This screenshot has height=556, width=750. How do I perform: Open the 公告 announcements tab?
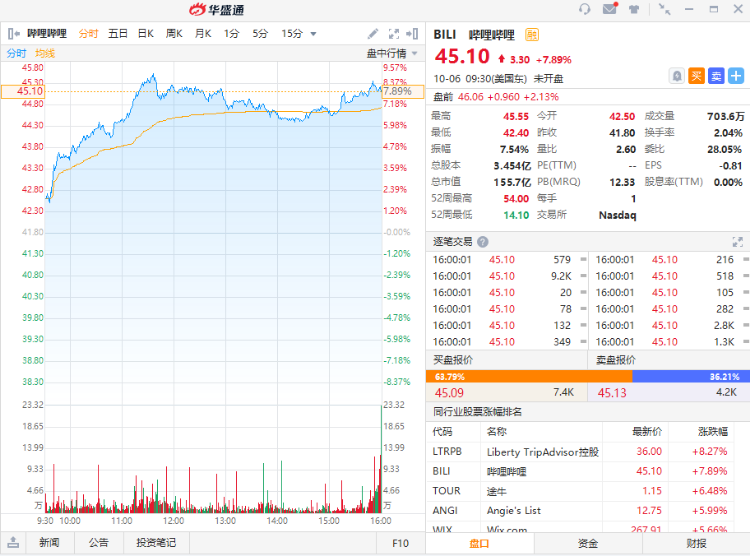click(x=99, y=543)
